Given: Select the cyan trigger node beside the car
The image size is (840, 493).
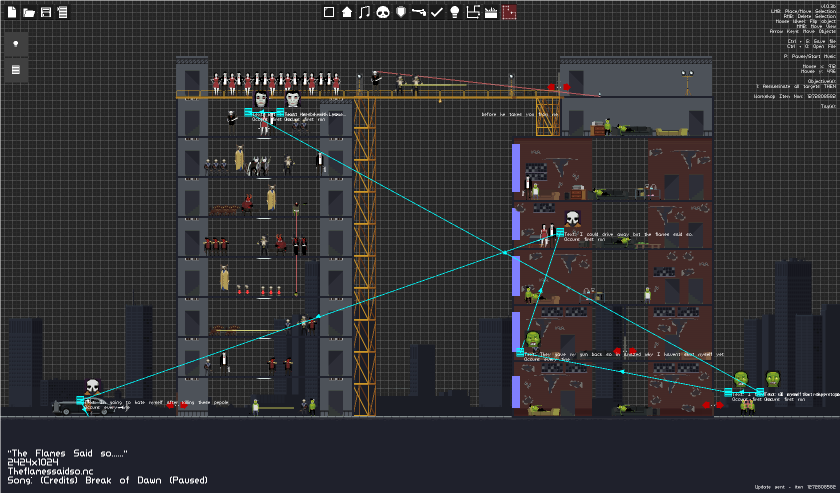Looking at the screenshot, I should [x=80, y=400].
